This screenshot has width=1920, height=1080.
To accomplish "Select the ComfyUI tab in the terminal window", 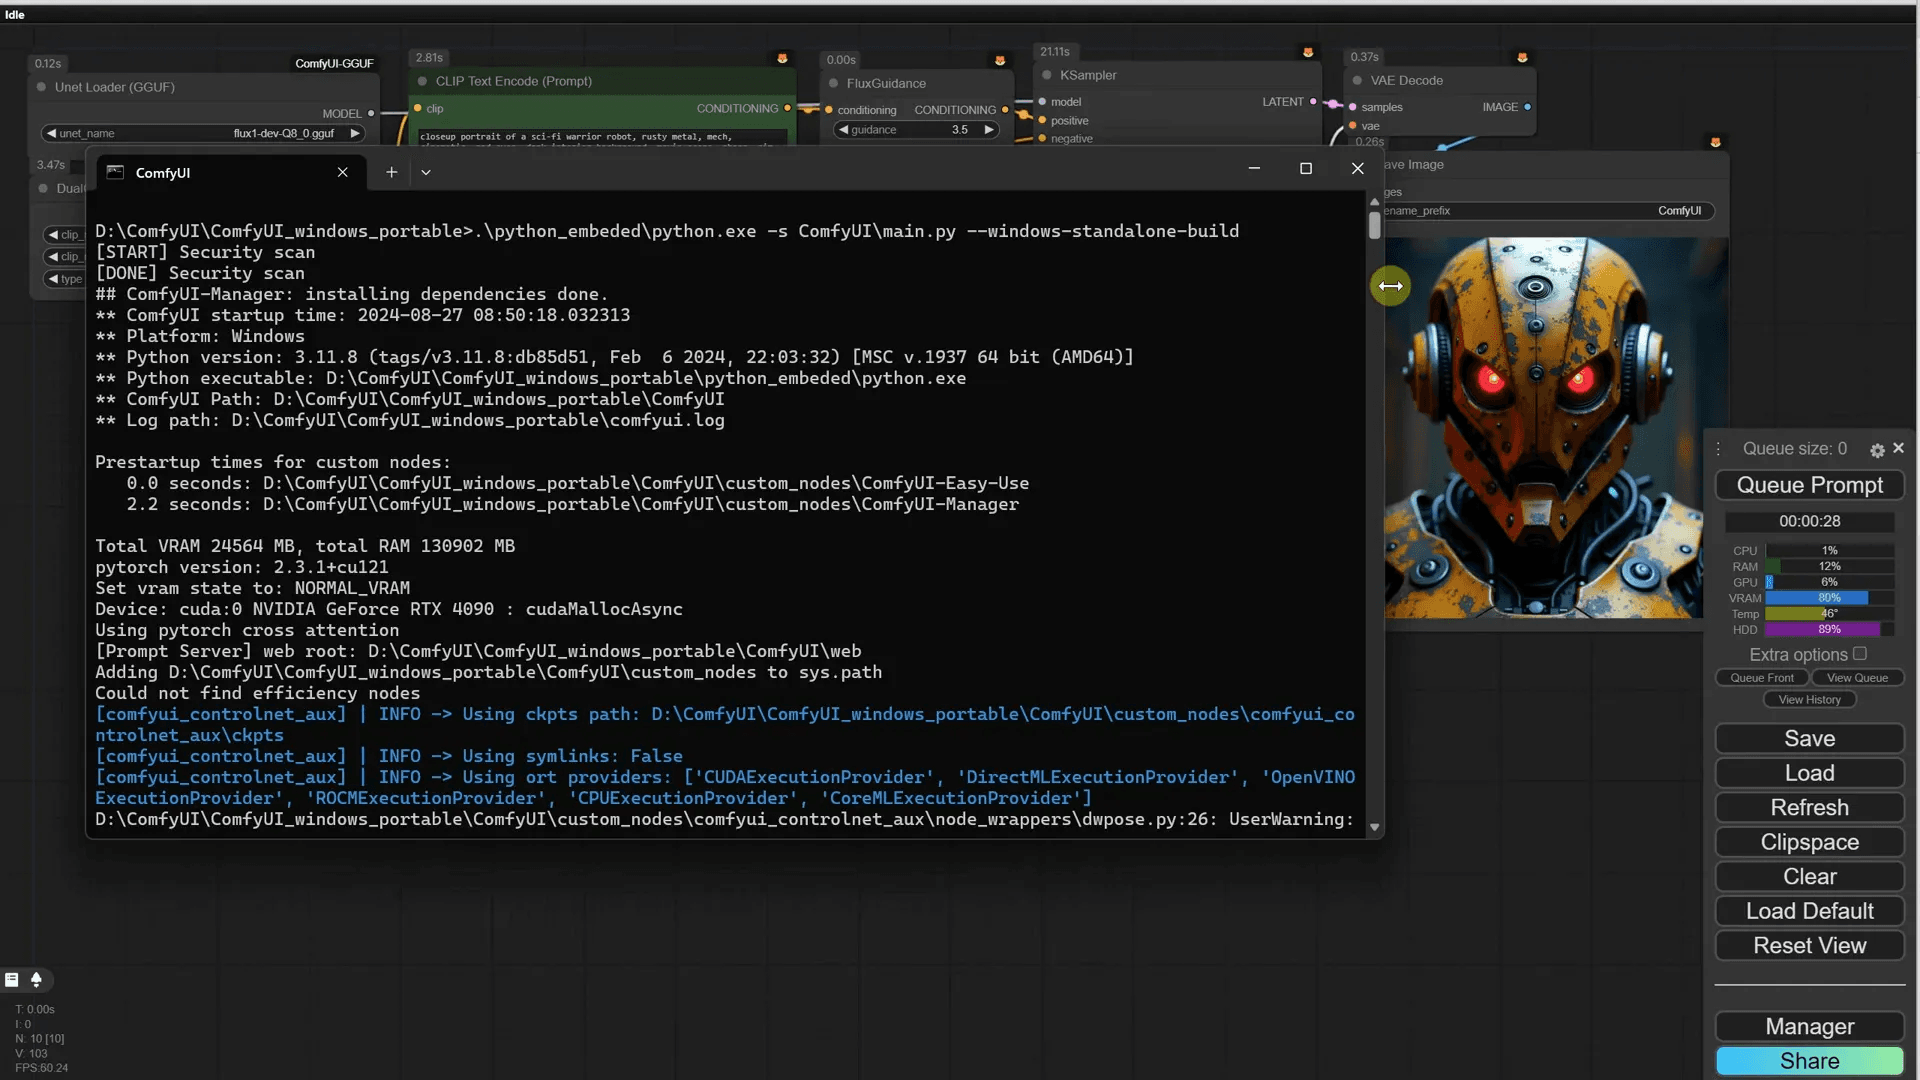I will tap(163, 172).
